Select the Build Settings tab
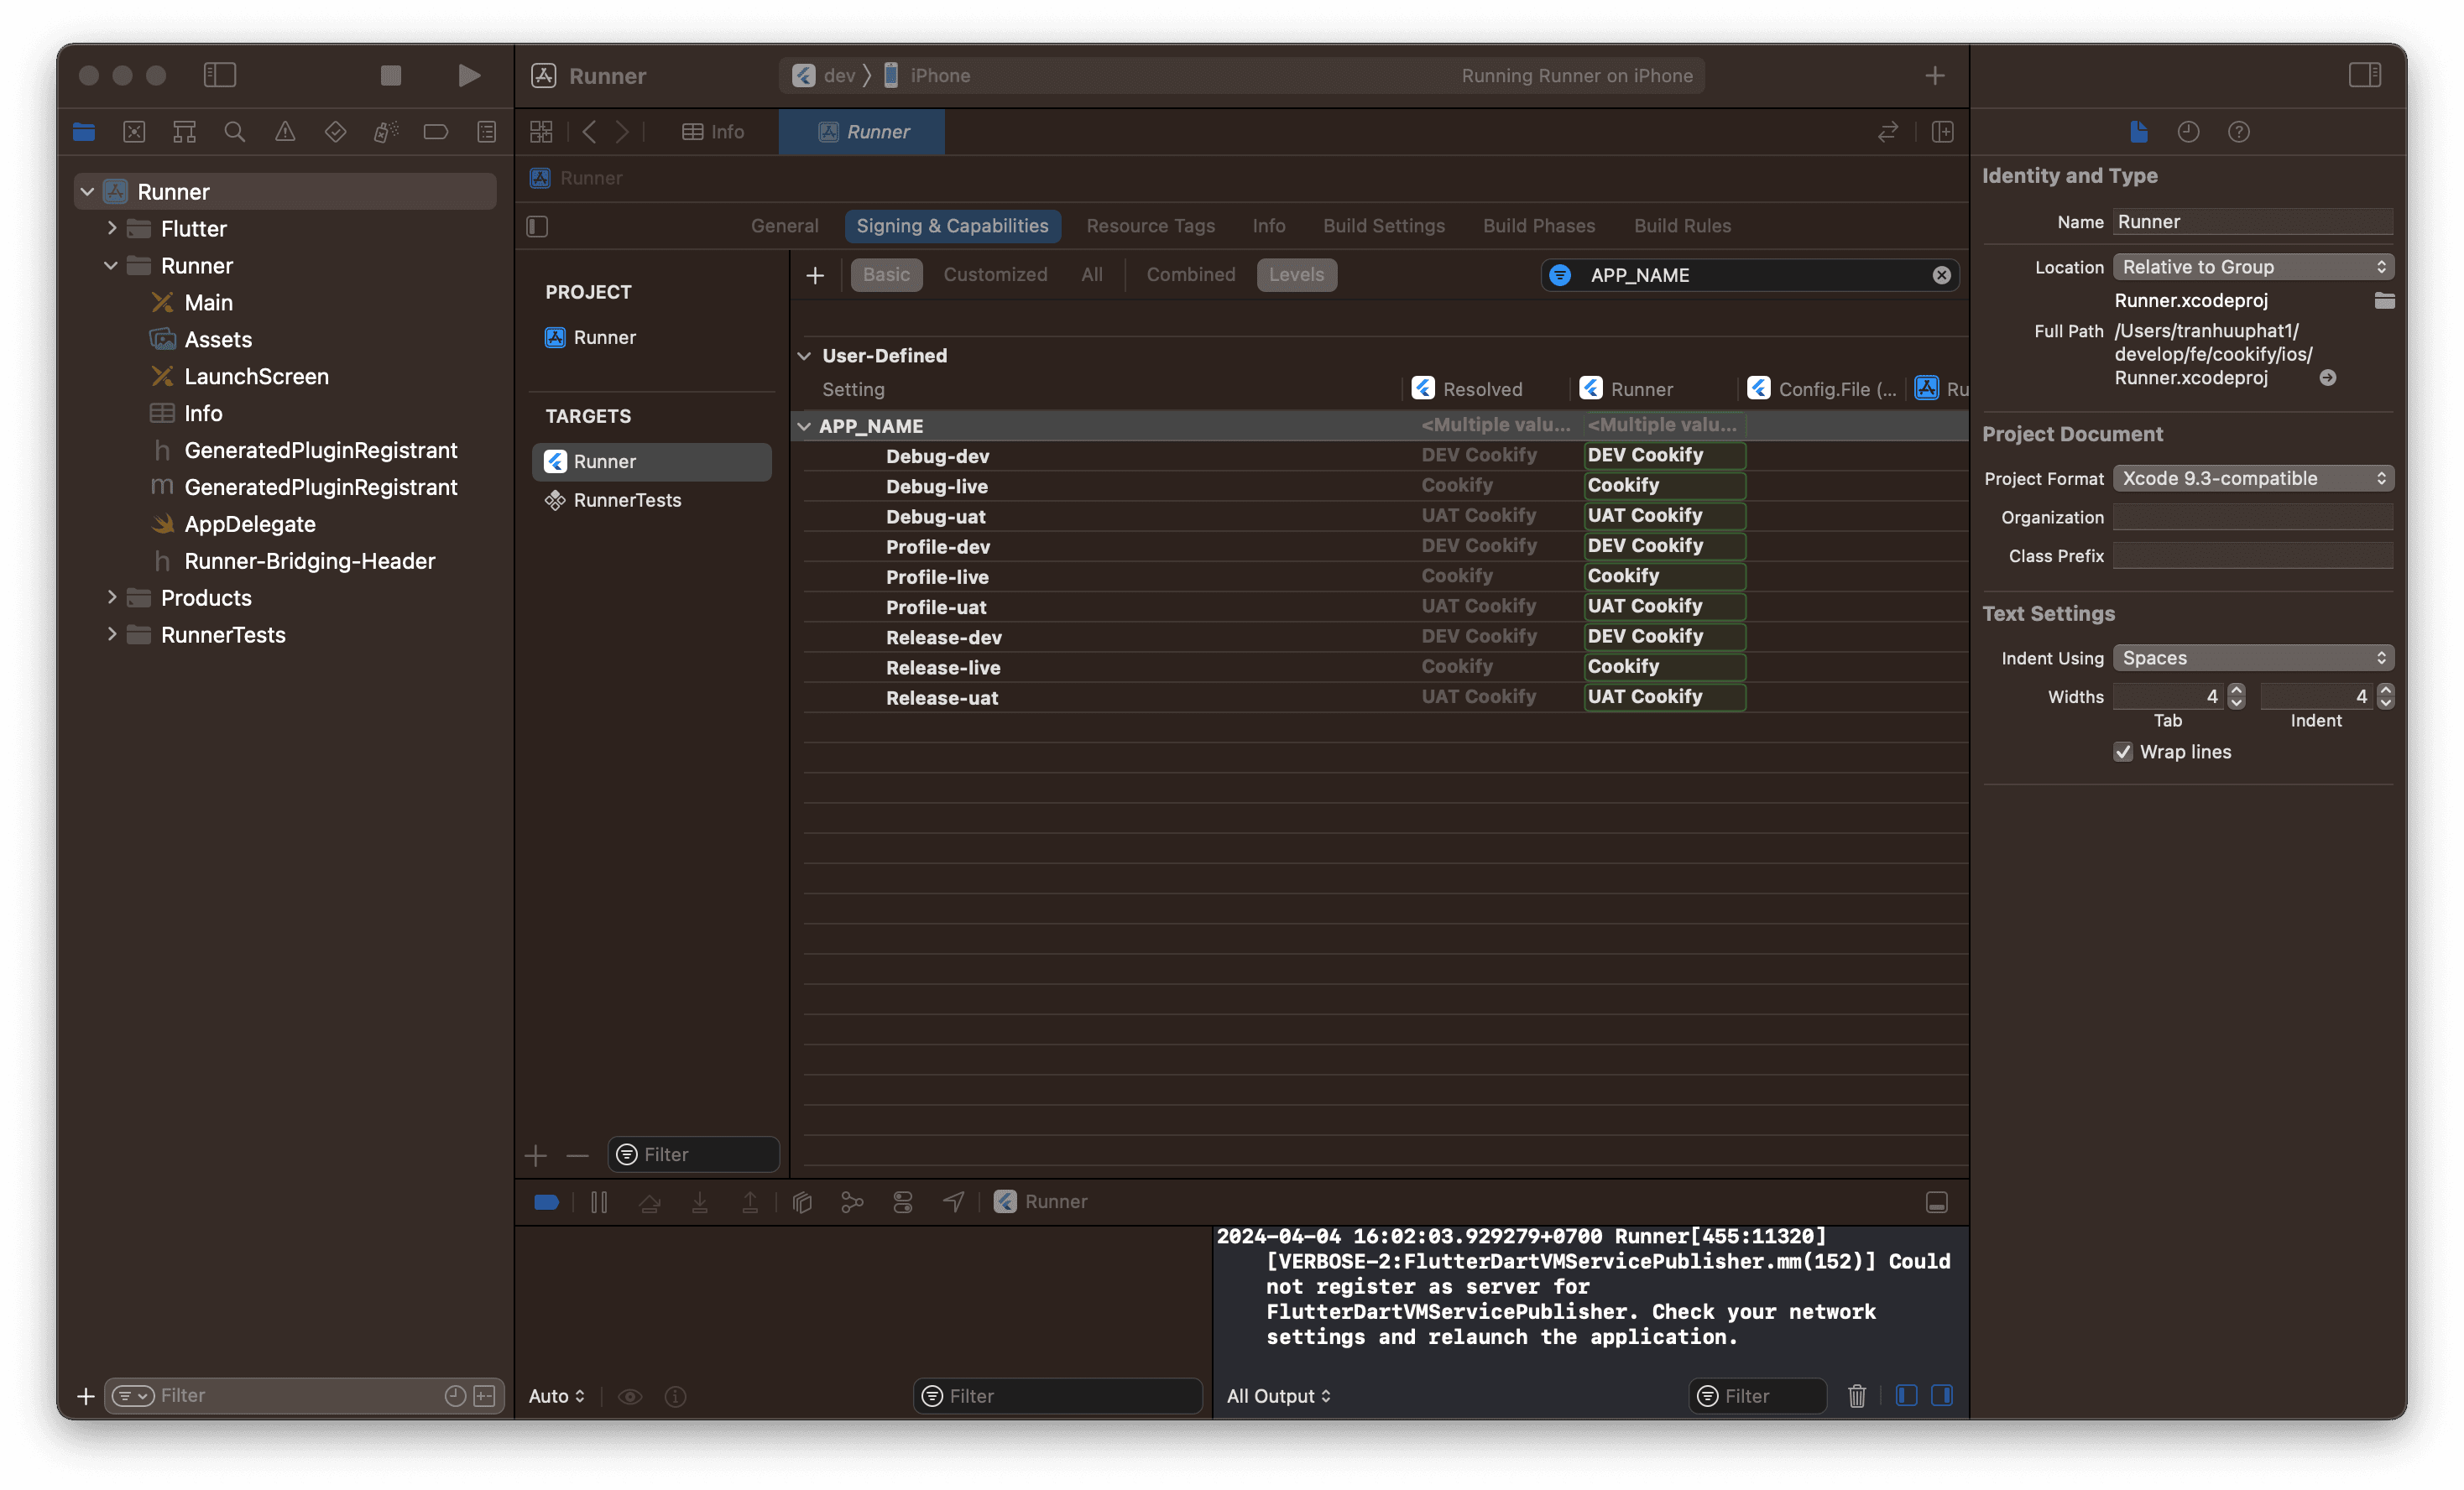The height and width of the screenshot is (1490, 2464). coord(1383,225)
